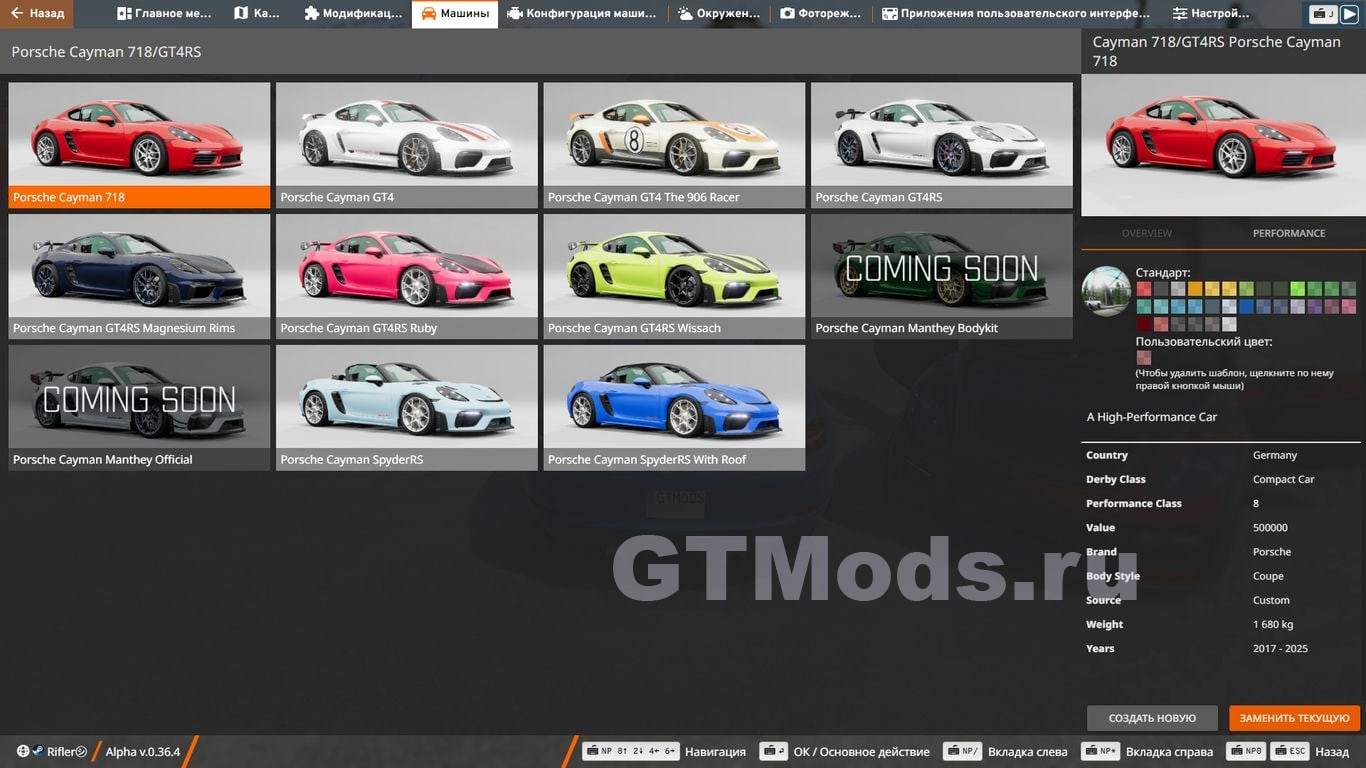The height and width of the screenshot is (768, 1366).
Task: Click the Derby Class value Compact Car
Action: [1283, 479]
